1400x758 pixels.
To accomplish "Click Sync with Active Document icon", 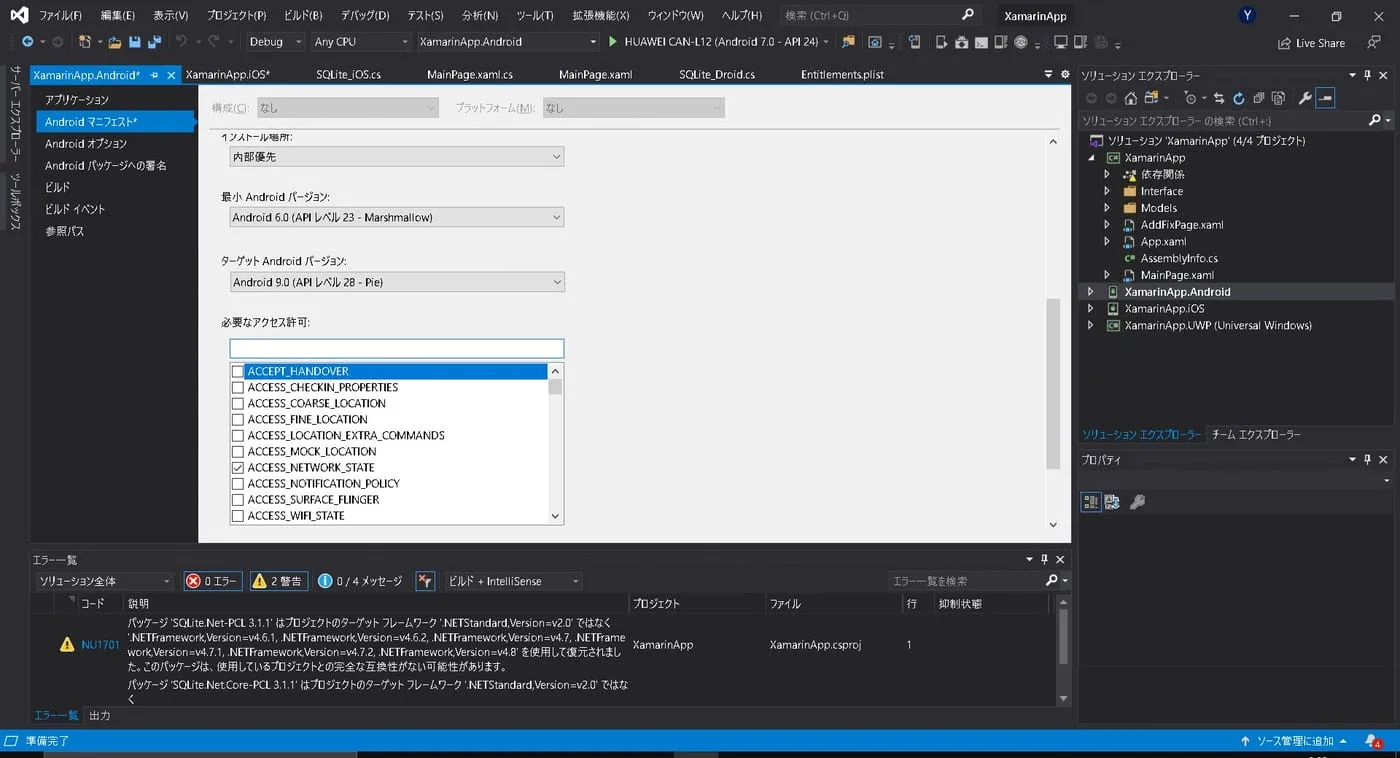I will tap(1219, 98).
